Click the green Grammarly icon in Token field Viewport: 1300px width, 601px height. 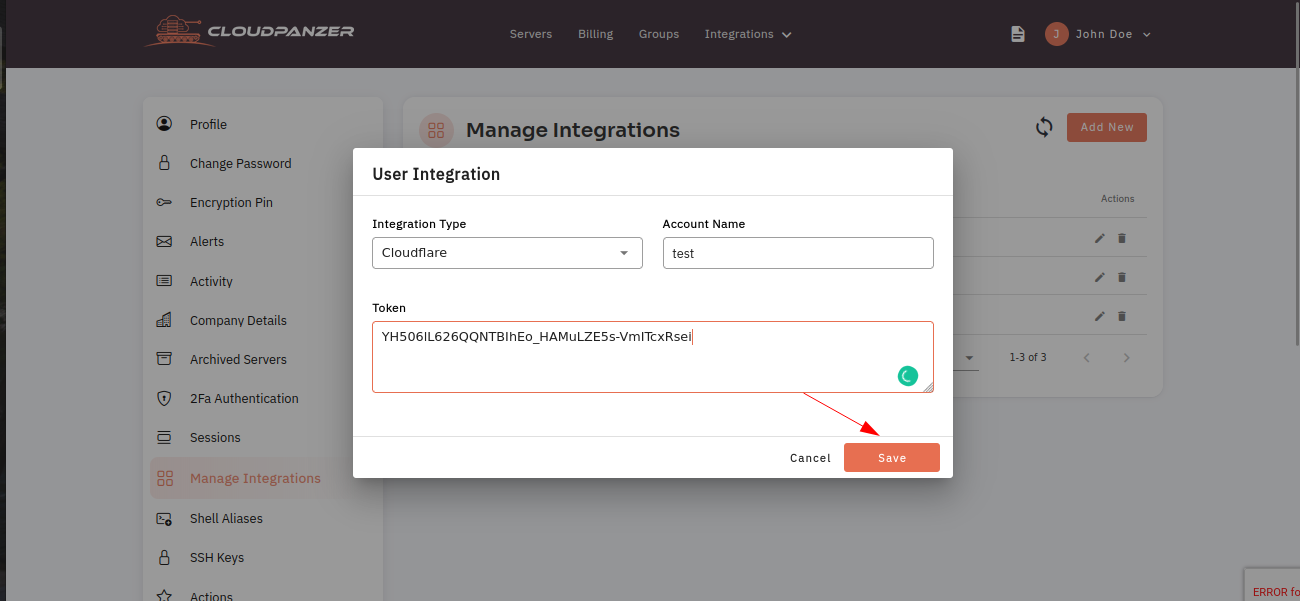[x=907, y=376]
